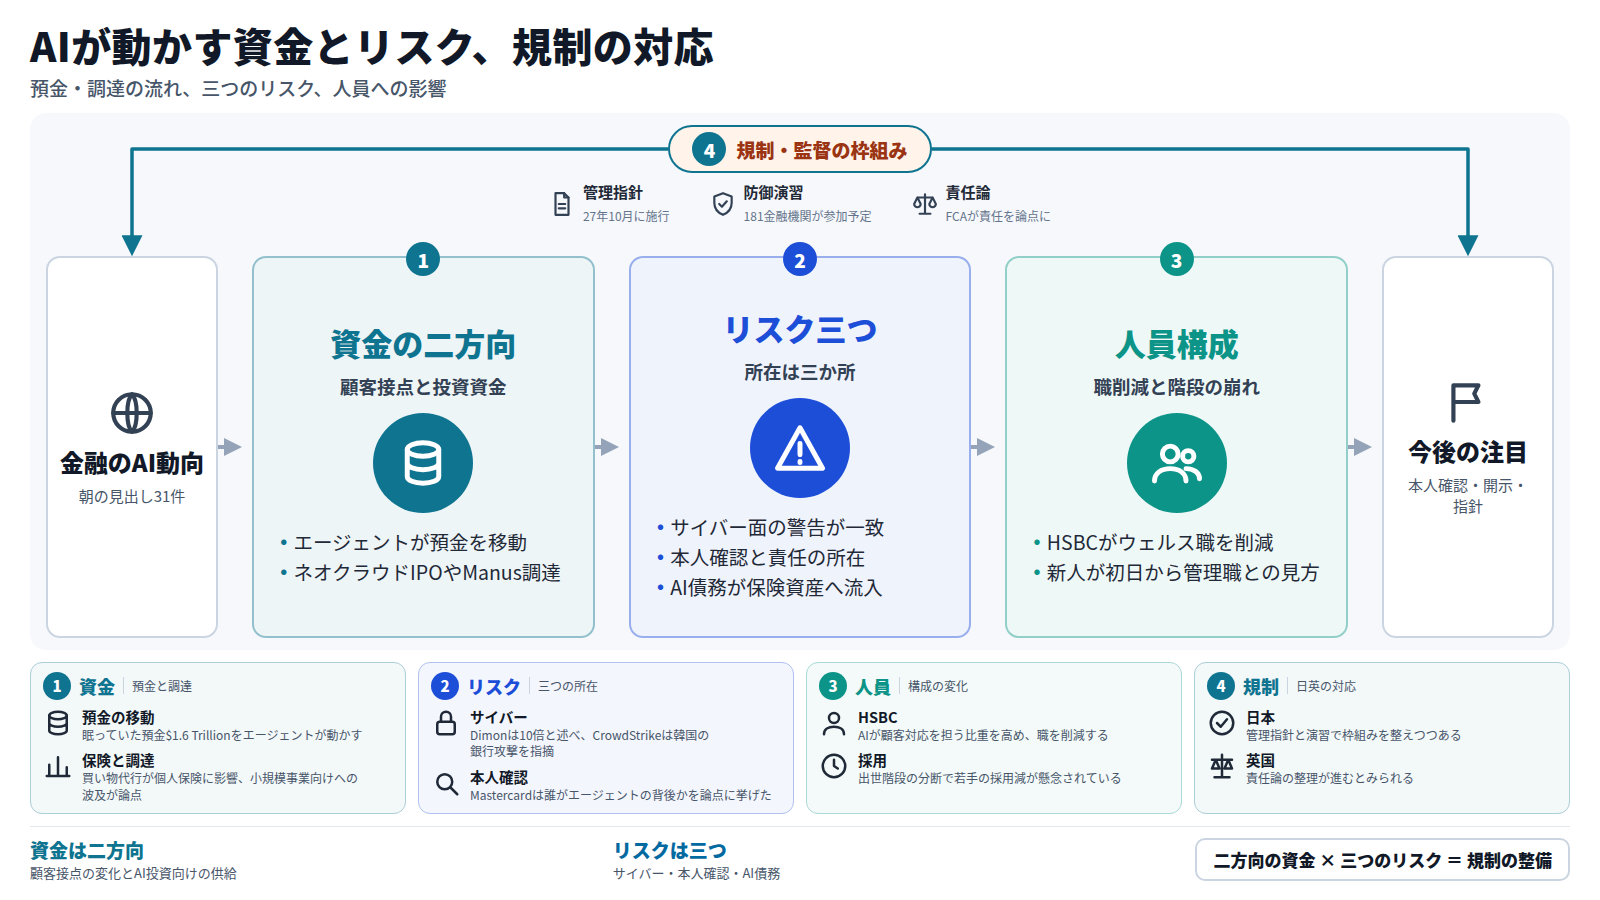Click the bullet サイバー面の警告が一致
Image resolution: width=1600 pixels, height=900 pixels.
[x=777, y=528]
